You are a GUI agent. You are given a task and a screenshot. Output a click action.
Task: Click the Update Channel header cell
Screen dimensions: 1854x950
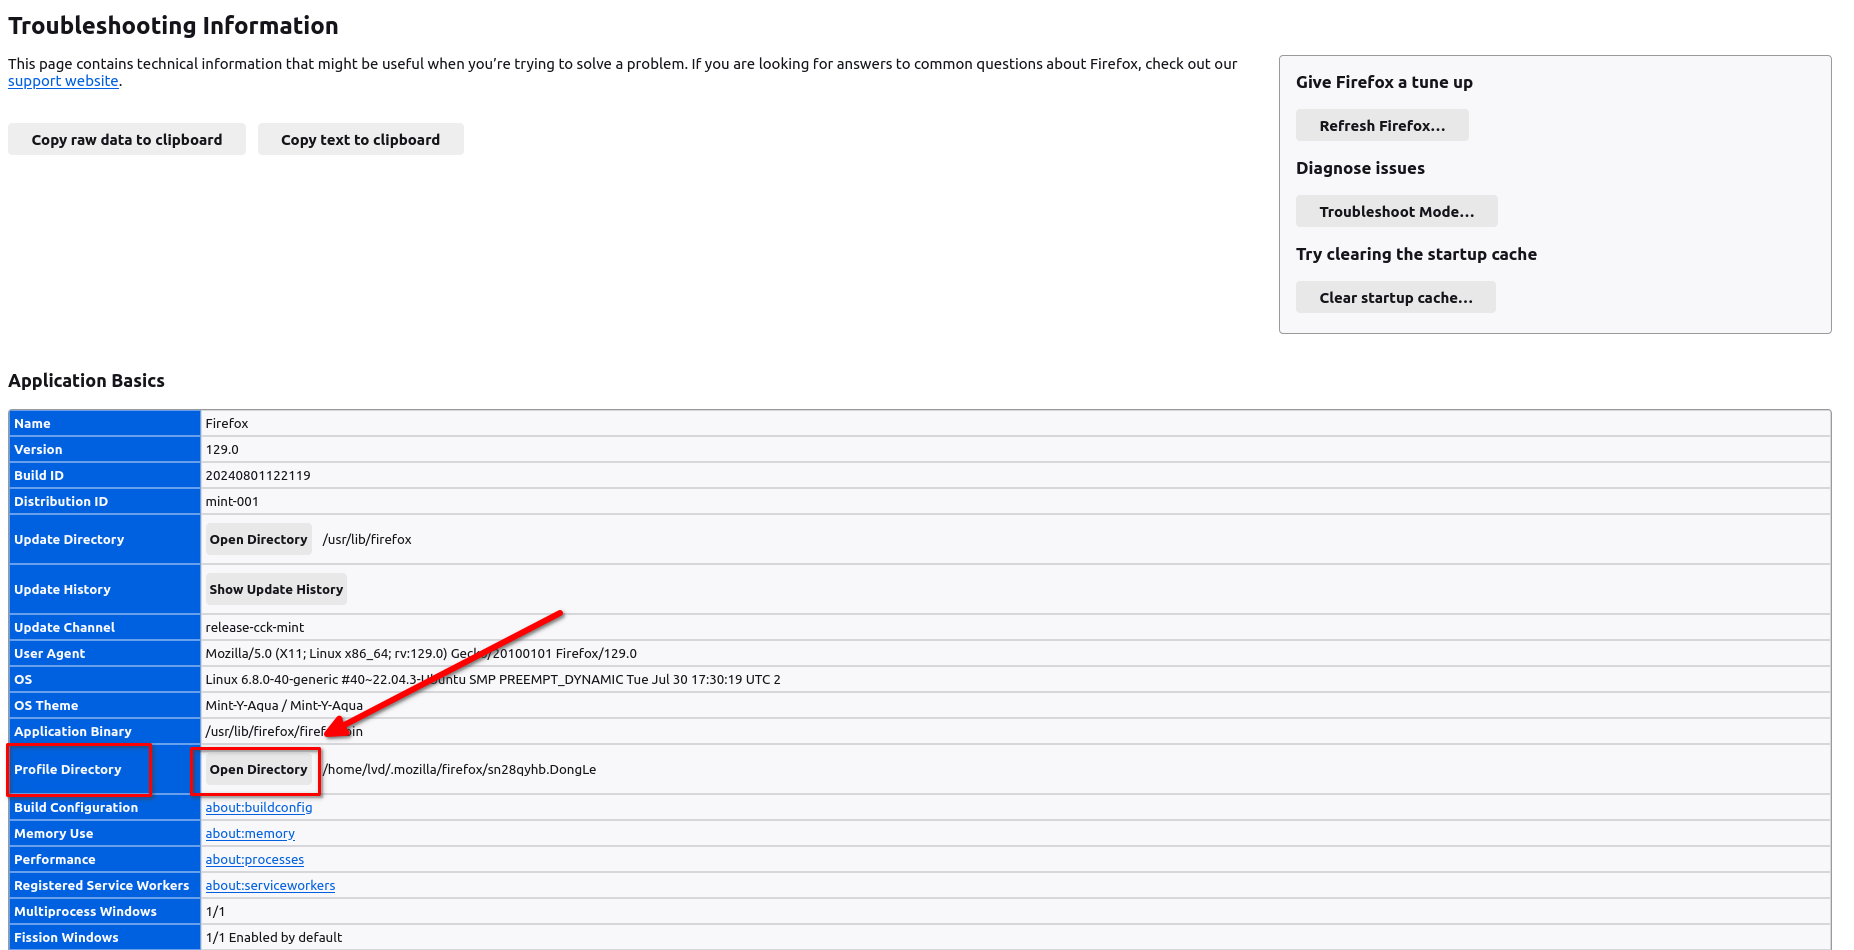coord(105,627)
